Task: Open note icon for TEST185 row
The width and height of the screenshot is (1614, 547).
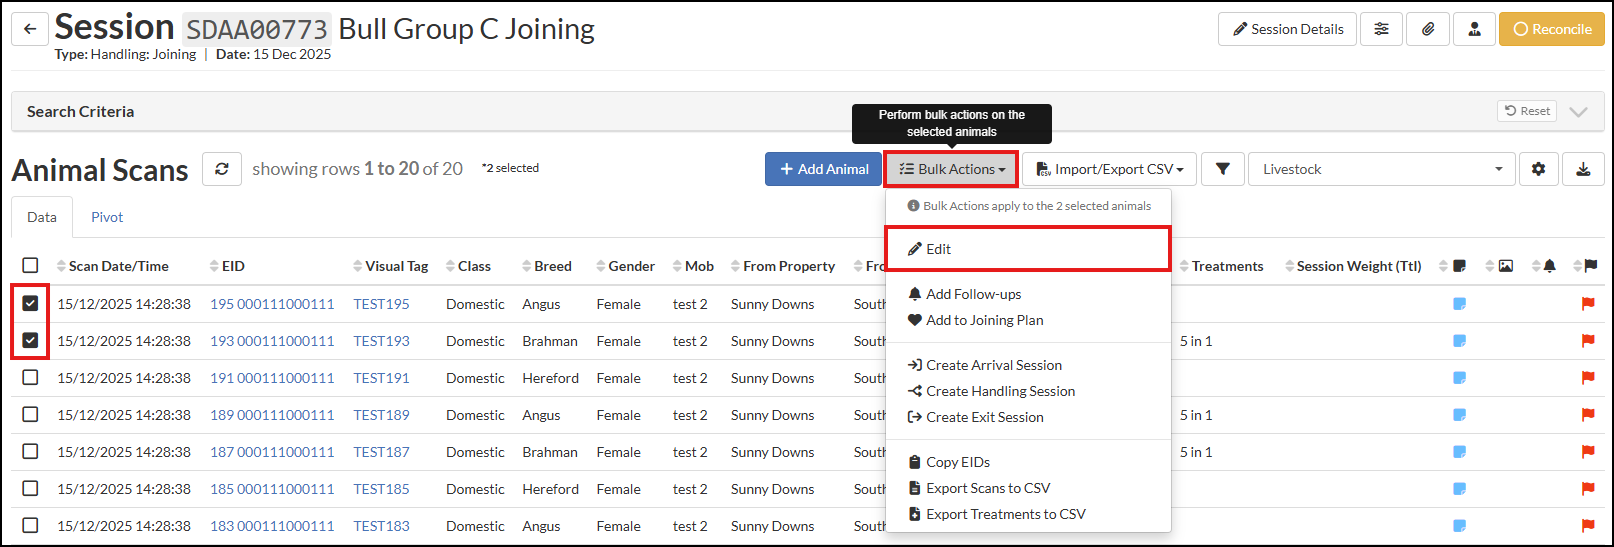Action: pos(1459,489)
